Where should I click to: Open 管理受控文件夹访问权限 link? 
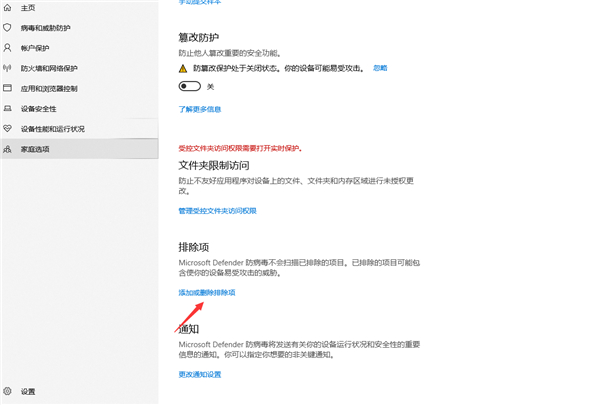pos(217,211)
